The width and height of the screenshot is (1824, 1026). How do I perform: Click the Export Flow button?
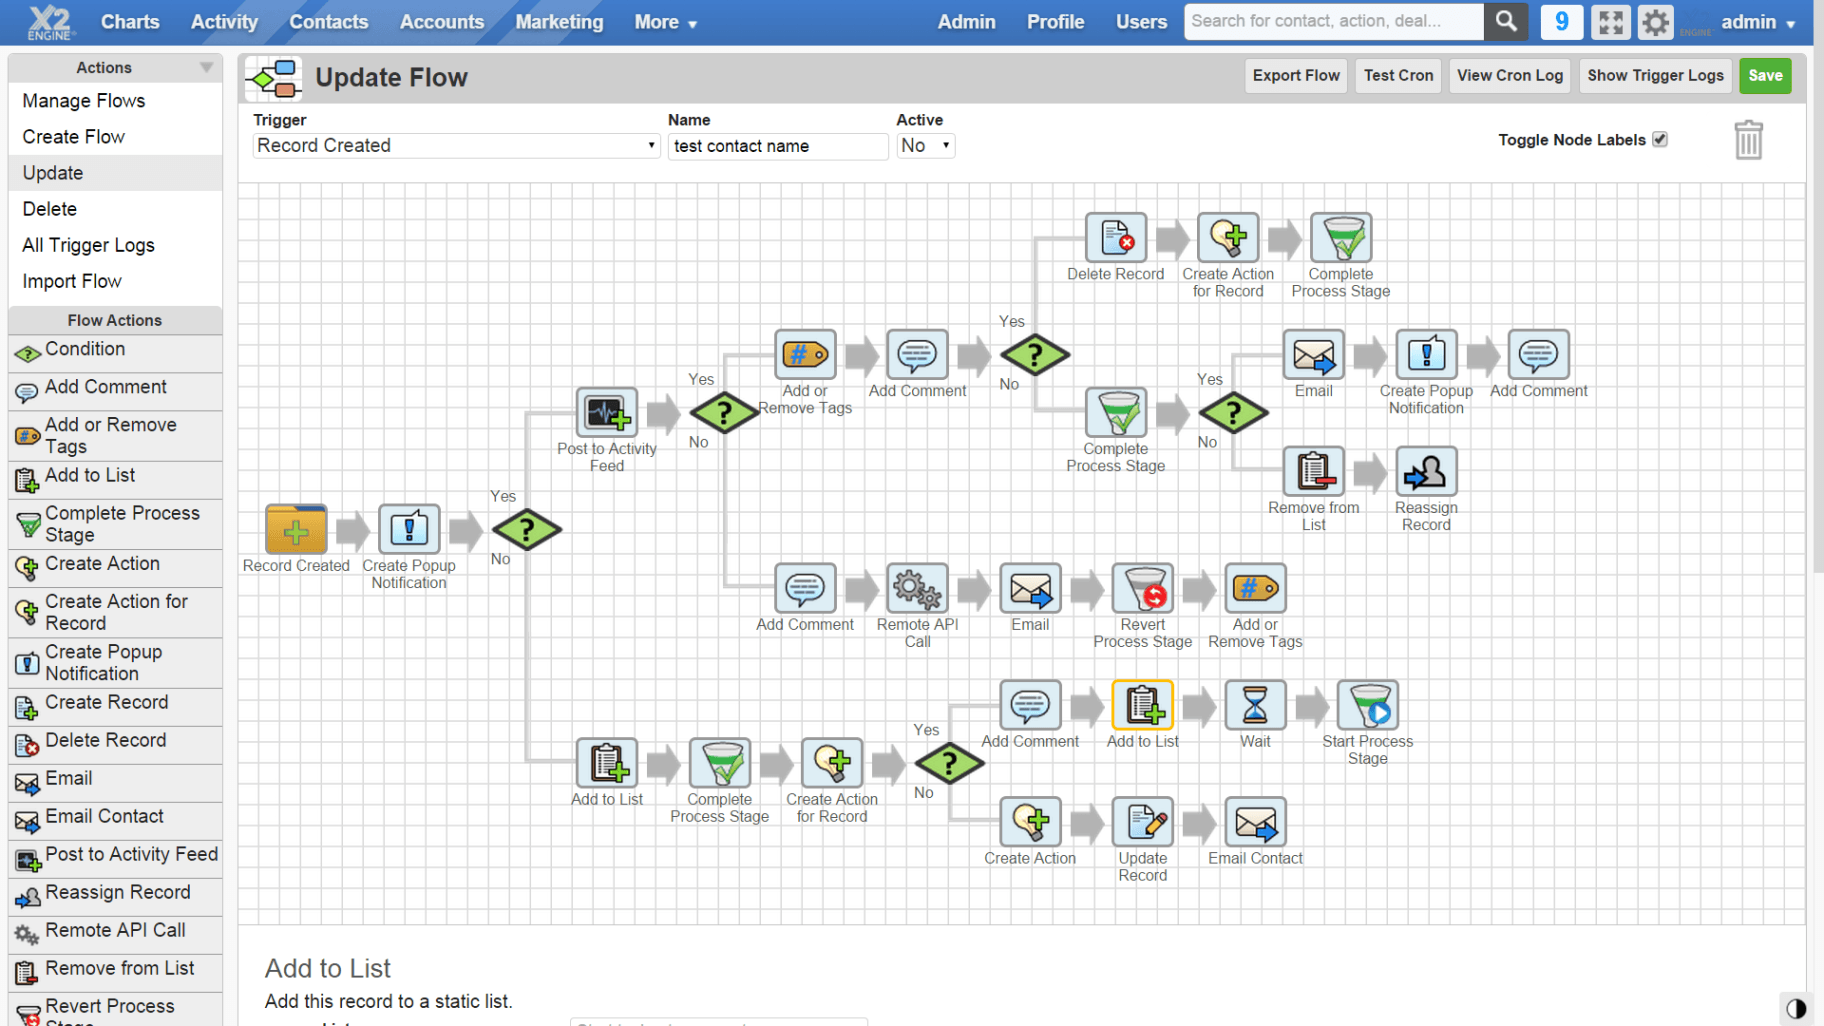click(x=1296, y=76)
